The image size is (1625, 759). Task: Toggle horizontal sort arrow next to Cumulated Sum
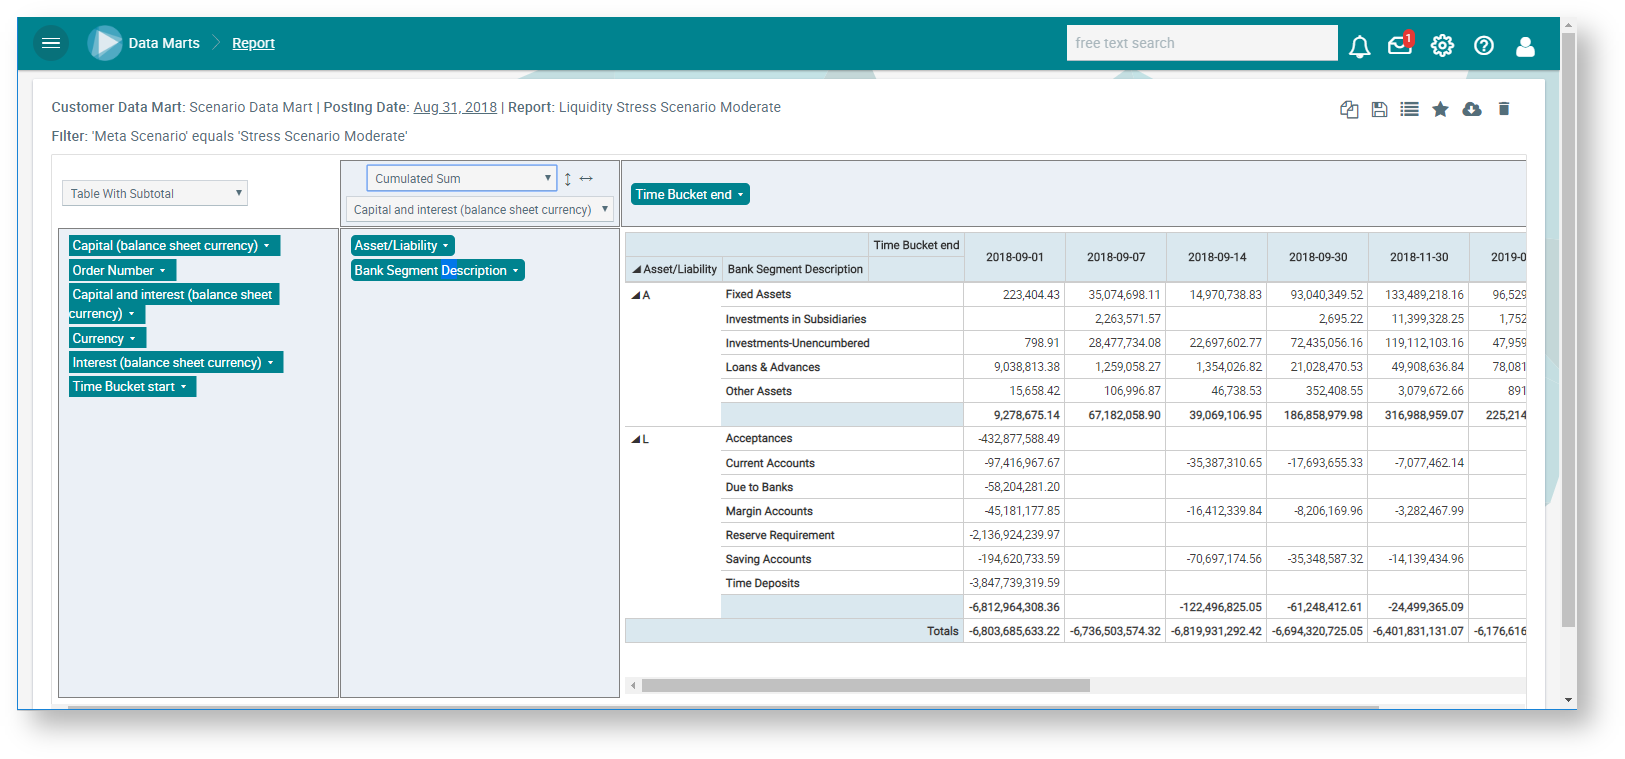point(587,179)
